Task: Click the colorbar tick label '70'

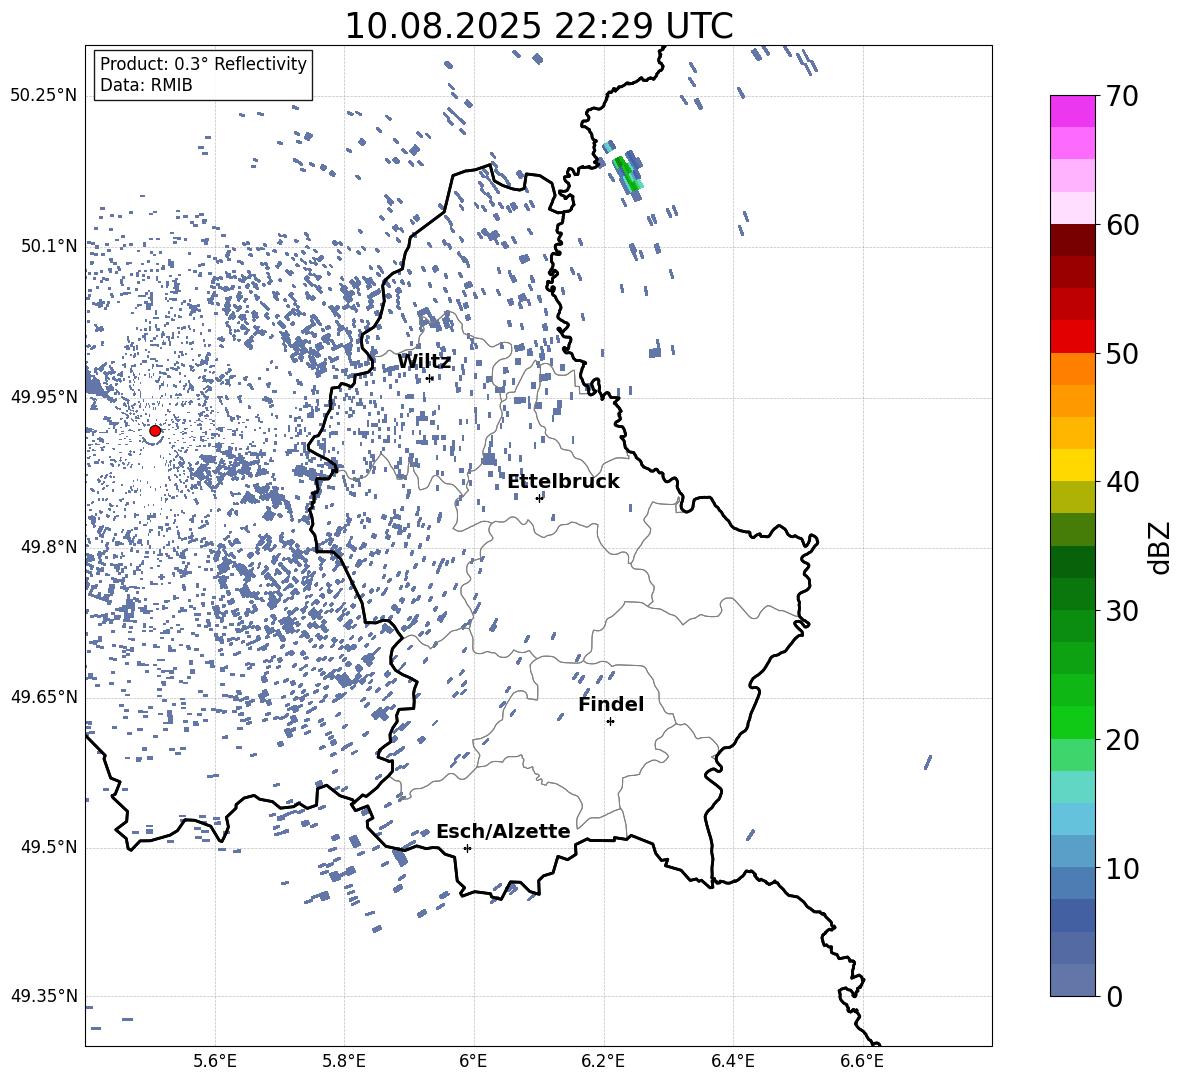Action: coord(1122,97)
